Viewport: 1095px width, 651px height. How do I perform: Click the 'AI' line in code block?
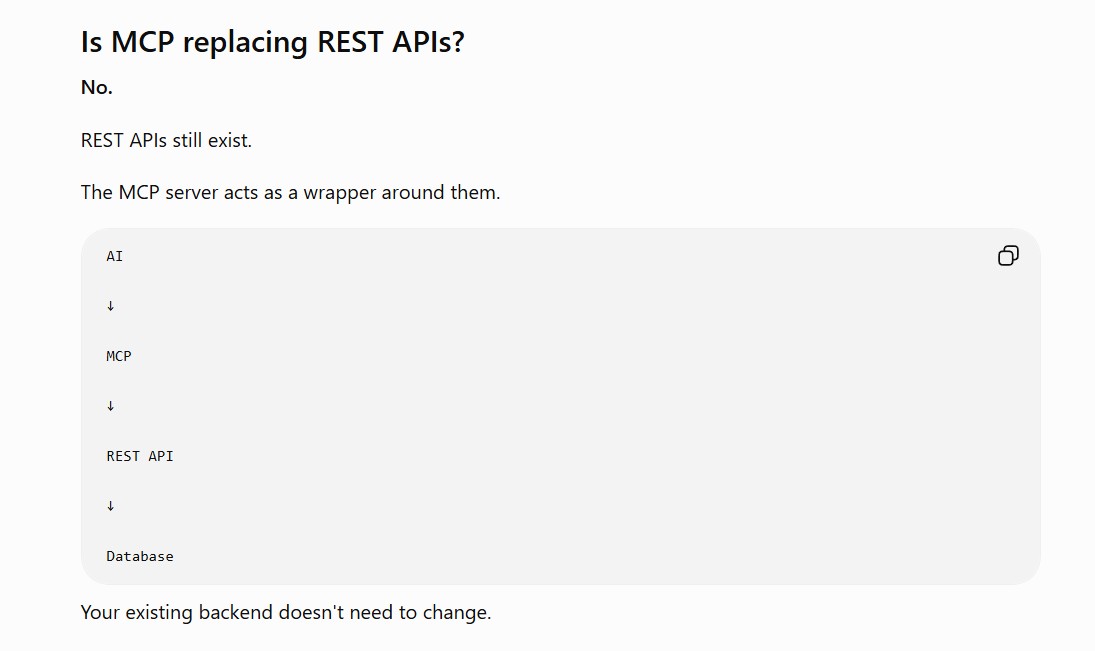(x=115, y=256)
